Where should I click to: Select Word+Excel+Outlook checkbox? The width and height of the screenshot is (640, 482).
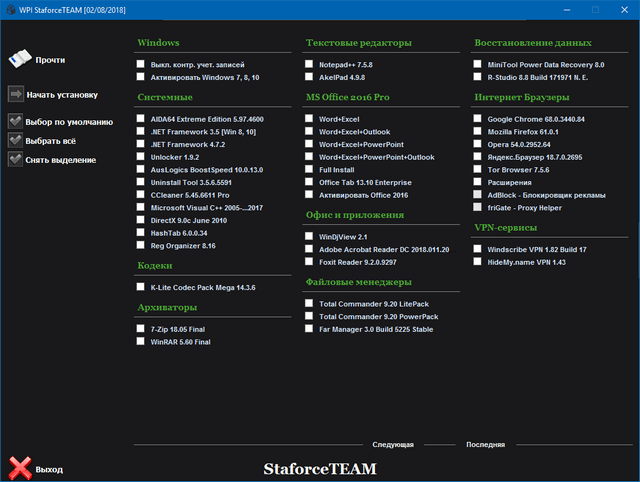tap(309, 131)
